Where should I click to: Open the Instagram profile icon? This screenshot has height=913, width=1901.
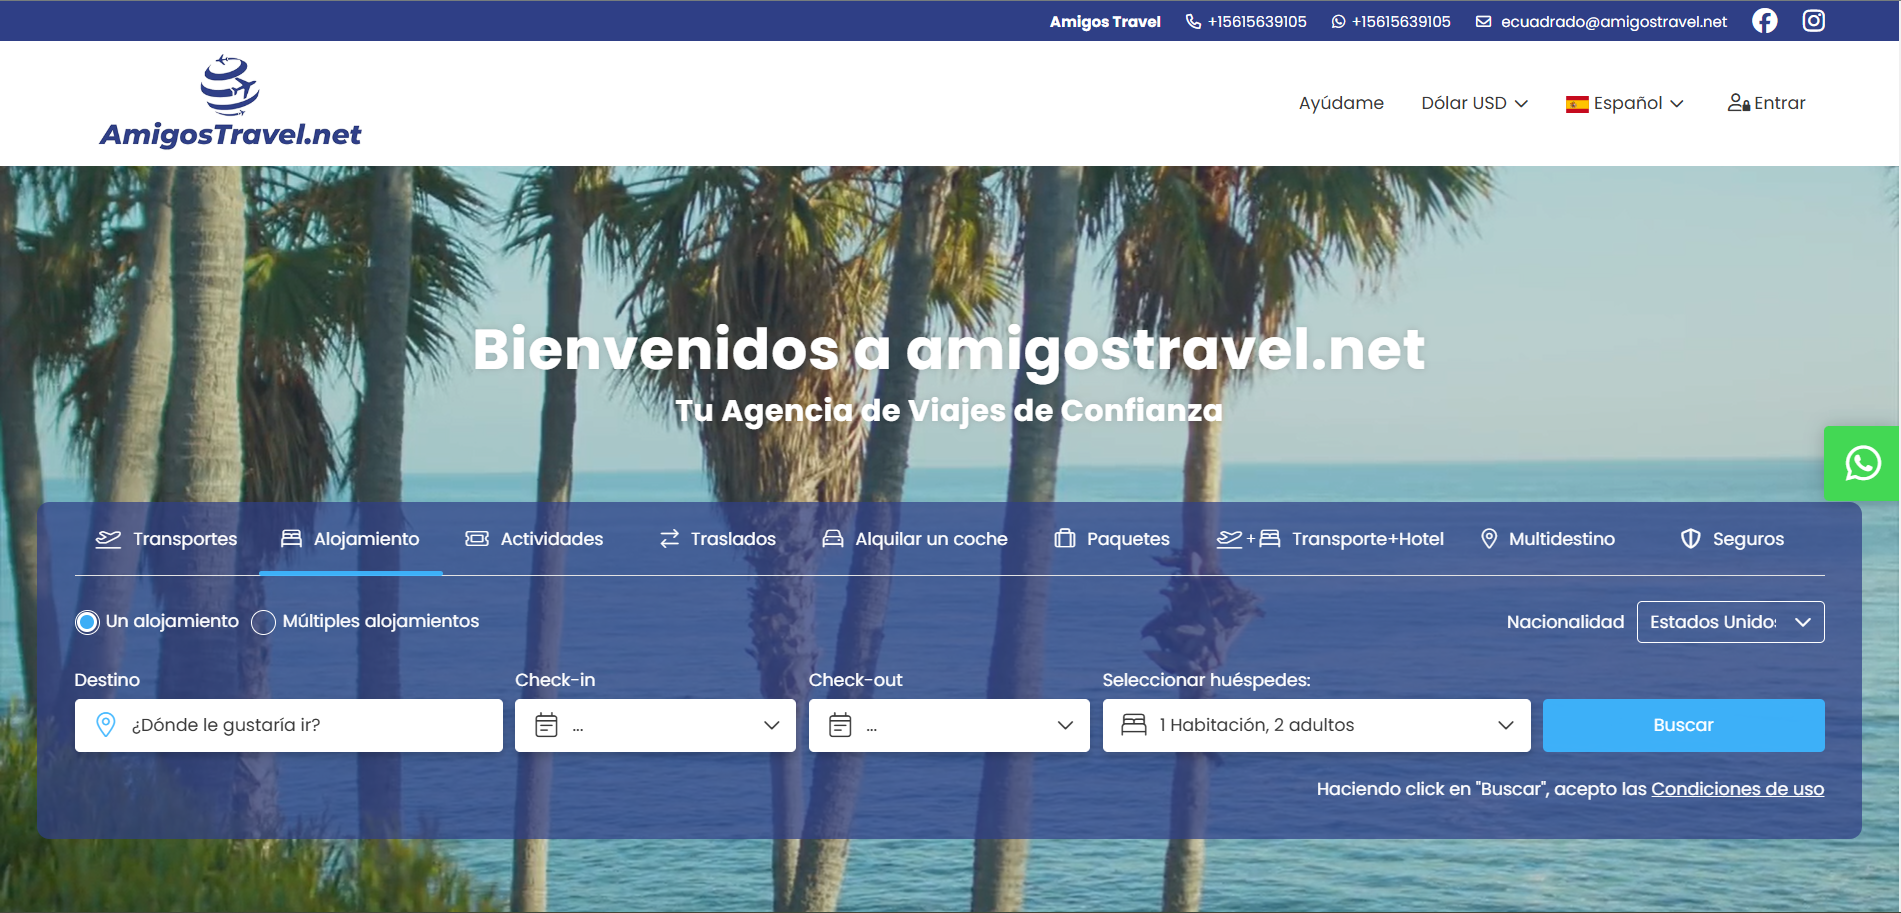click(x=1814, y=21)
